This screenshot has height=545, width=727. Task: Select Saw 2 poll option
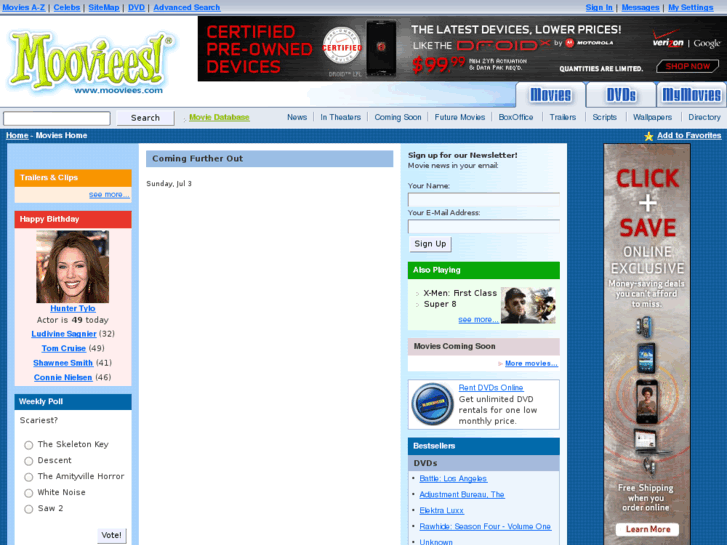pos(29,509)
